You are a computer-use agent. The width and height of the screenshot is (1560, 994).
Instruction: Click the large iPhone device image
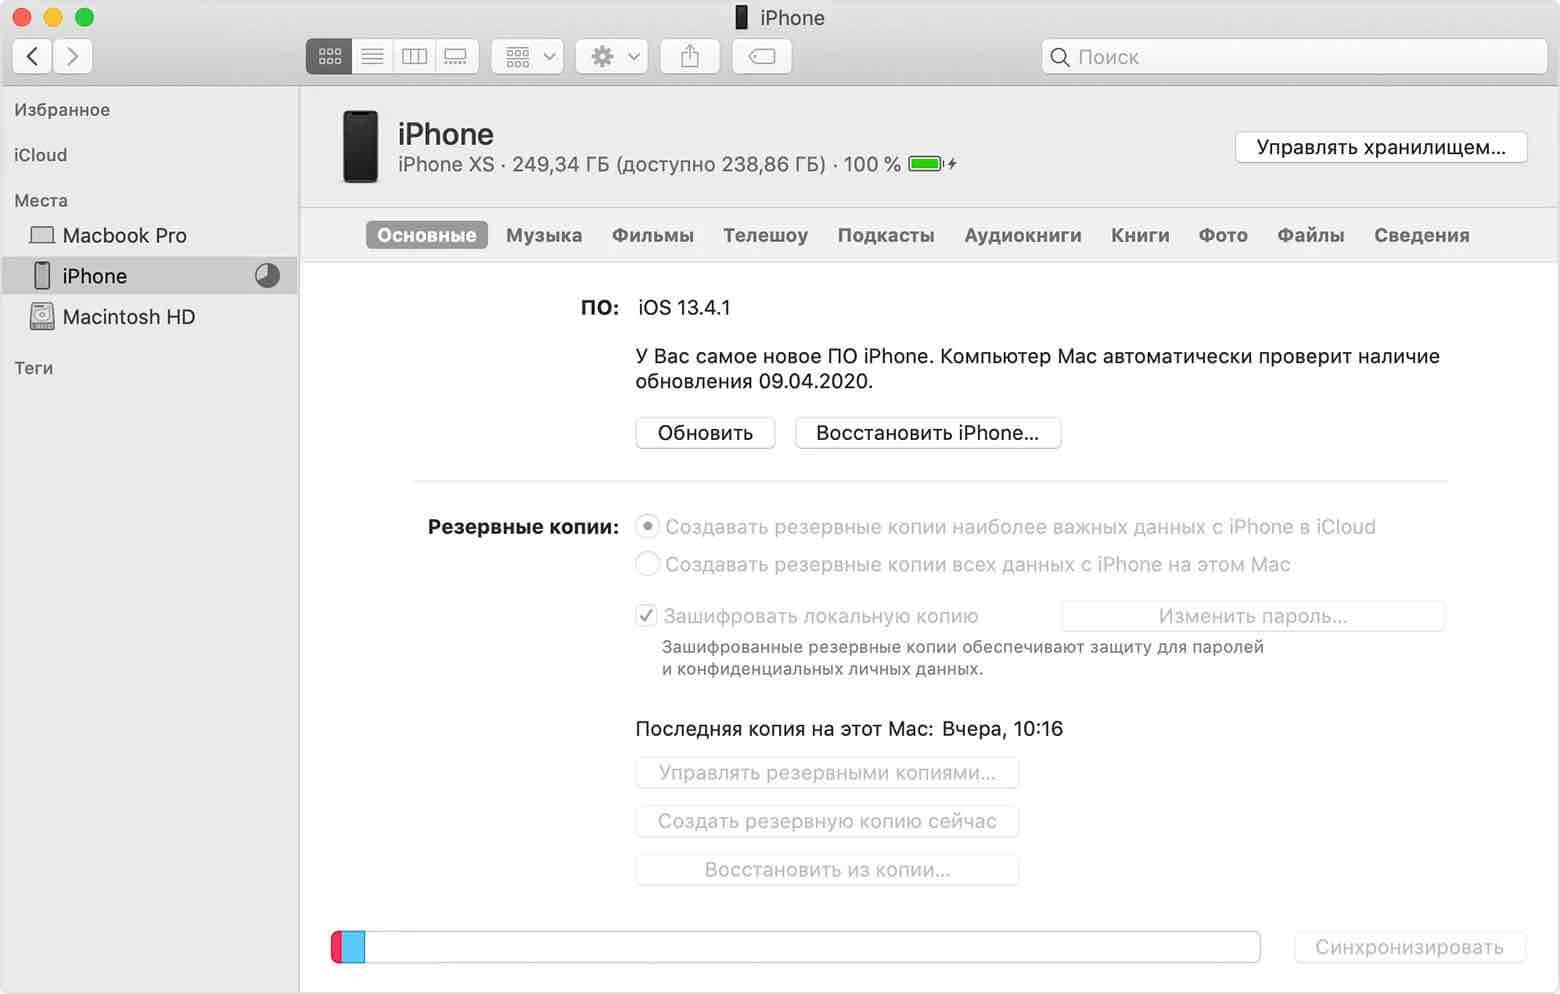click(x=361, y=147)
